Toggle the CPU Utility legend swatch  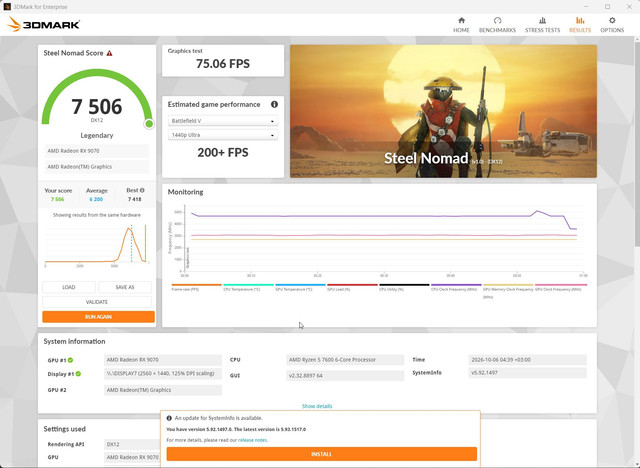click(404, 285)
